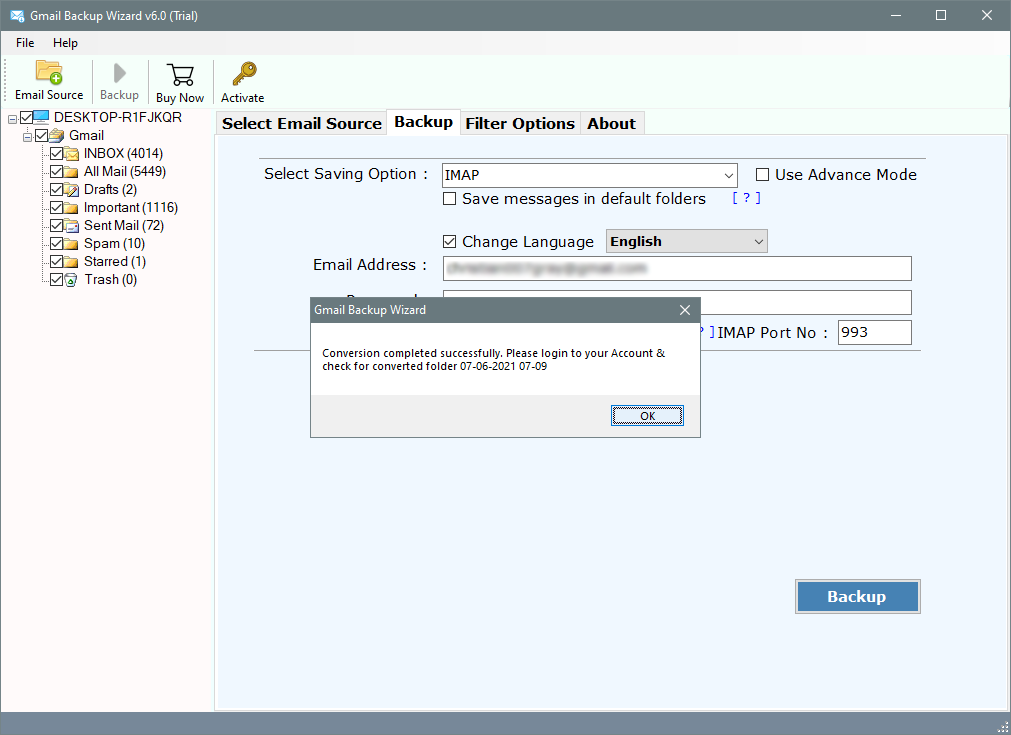The height and width of the screenshot is (735, 1011).
Task: Check Save messages in default folders
Action: 449,199
